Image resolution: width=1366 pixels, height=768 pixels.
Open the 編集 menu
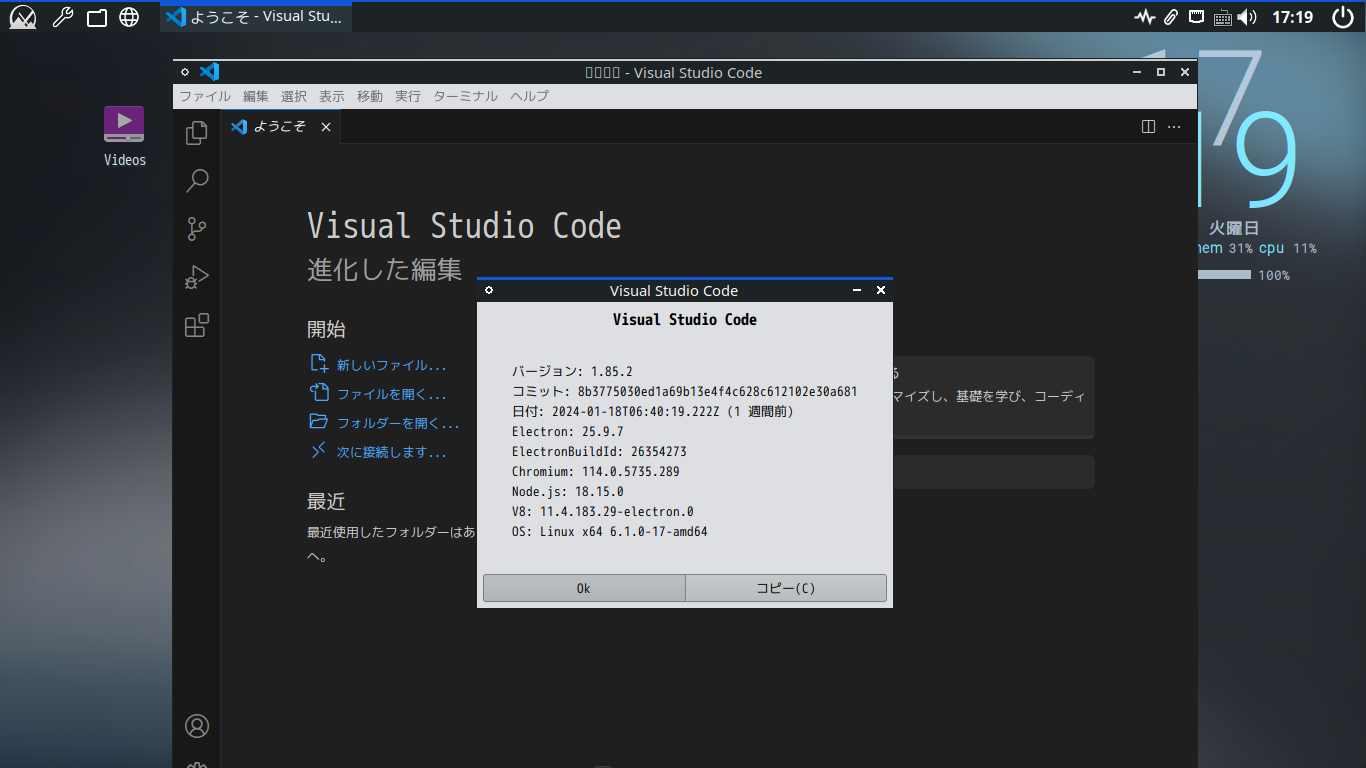[256, 96]
